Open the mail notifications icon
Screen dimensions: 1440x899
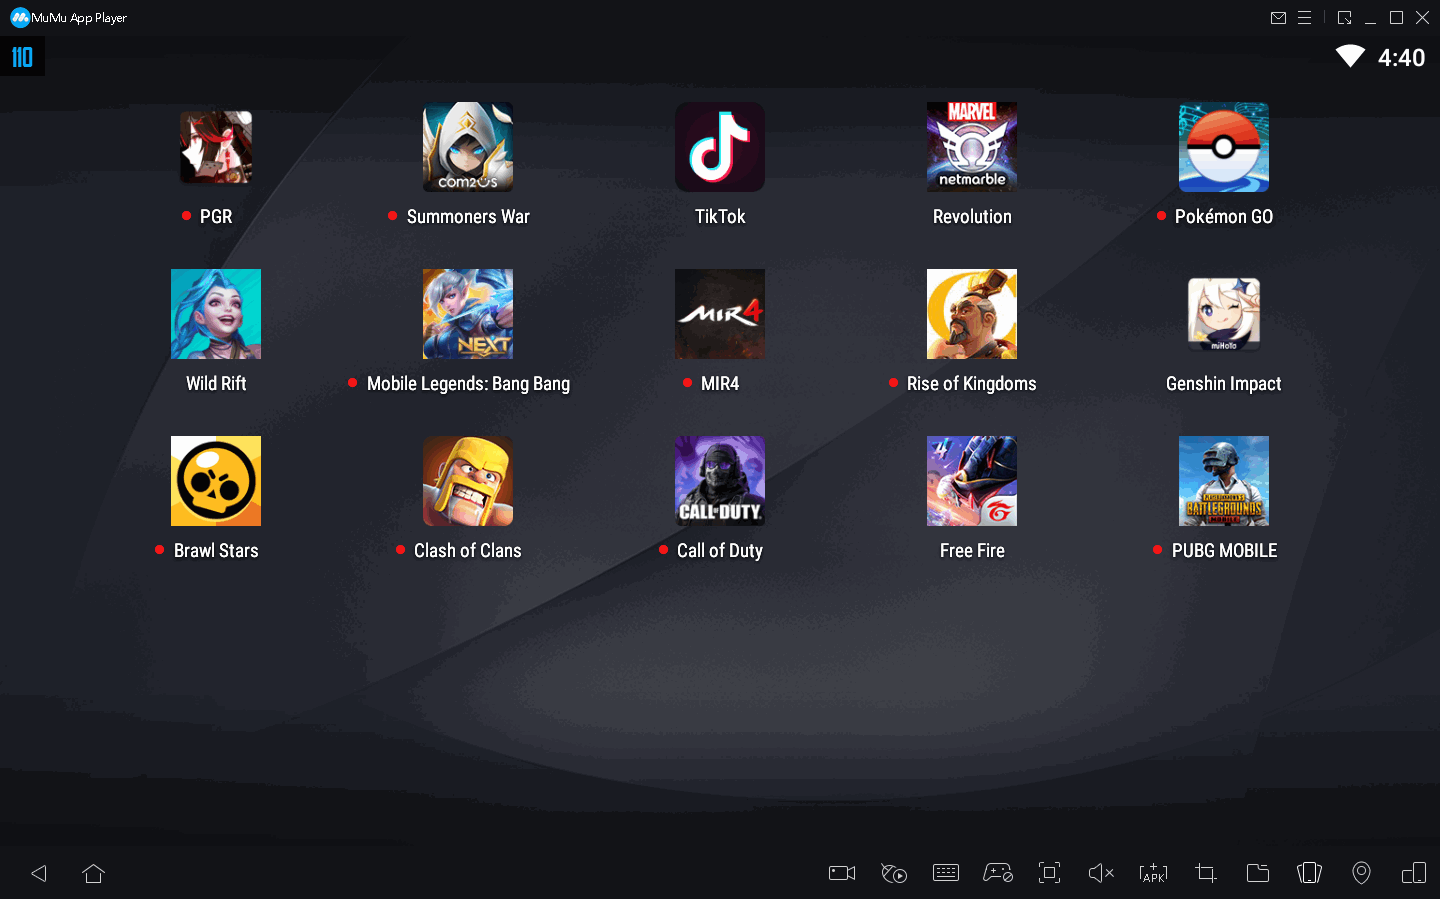[x=1278, y=18]
